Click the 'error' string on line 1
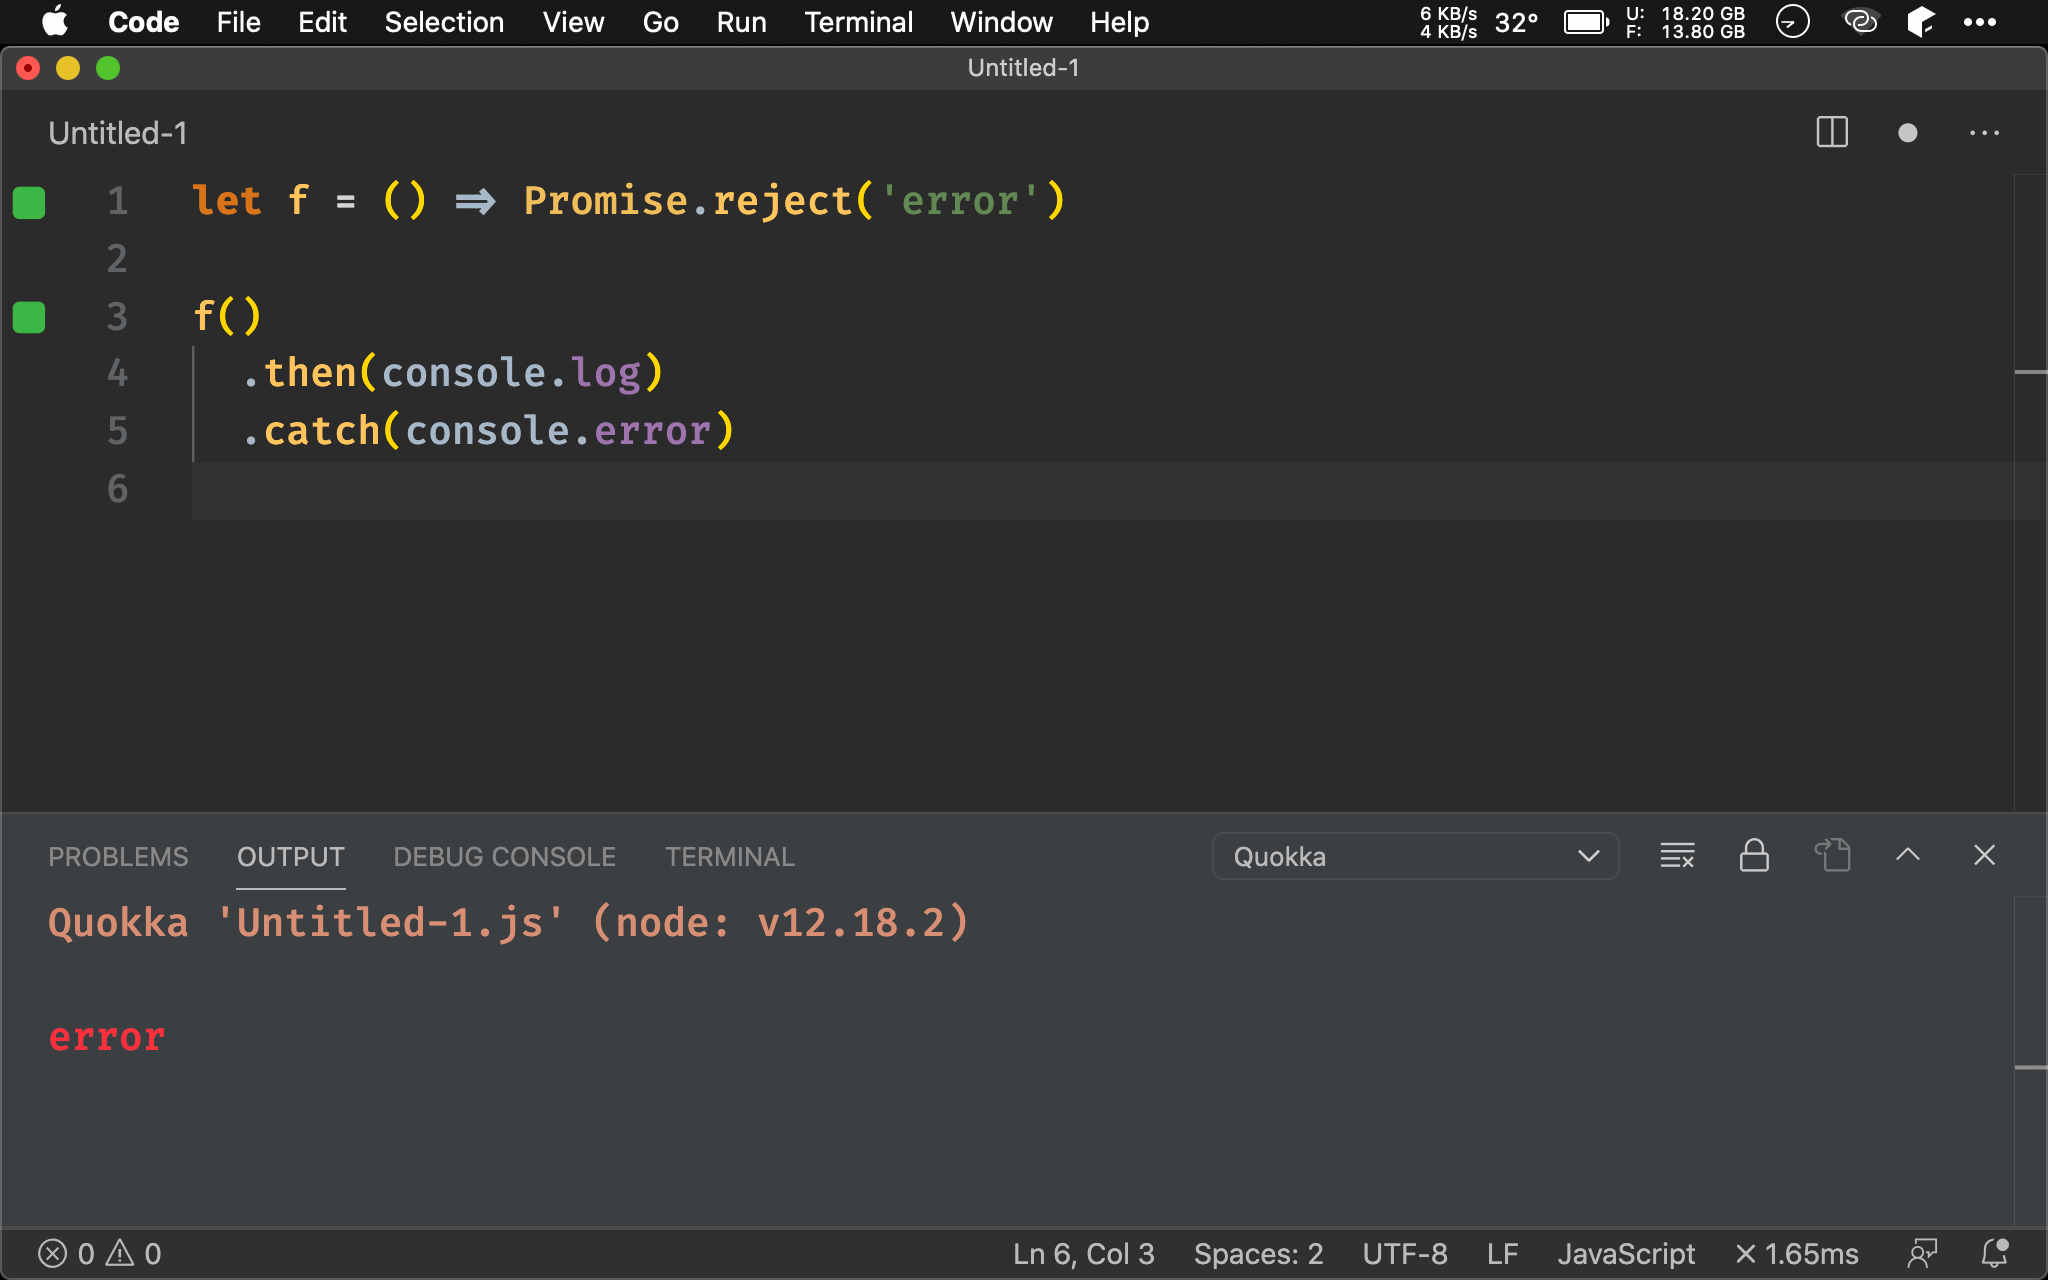 (x=960, y=201)
